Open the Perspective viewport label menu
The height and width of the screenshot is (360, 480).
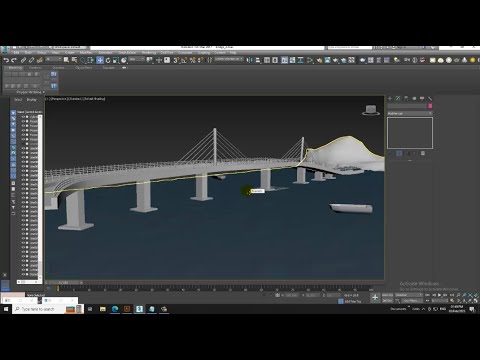coord(59,99)
